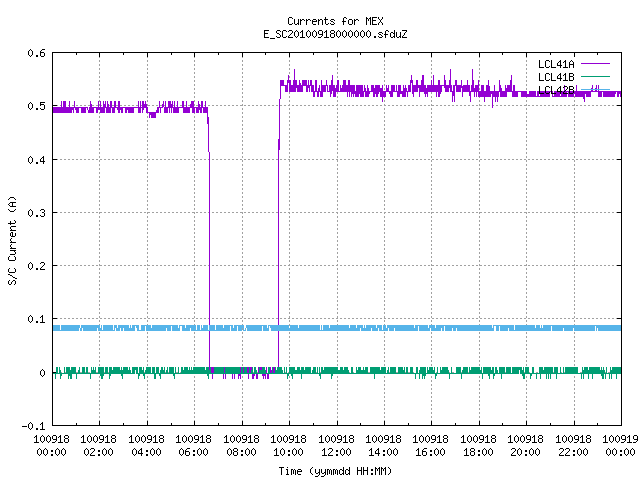The width and height of the screenshot is (640, 480).
Task: Click the y-axis tick value 0.3
Action: pos(36,213)
